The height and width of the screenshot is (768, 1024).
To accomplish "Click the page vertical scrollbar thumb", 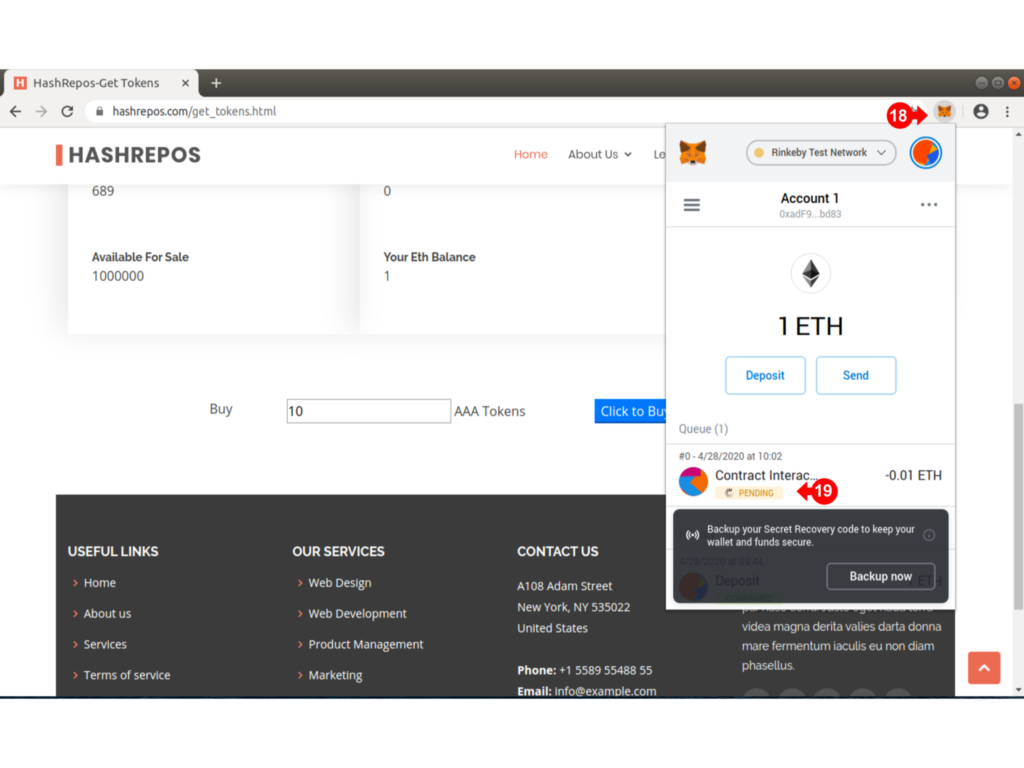I will click(1018, 507).
